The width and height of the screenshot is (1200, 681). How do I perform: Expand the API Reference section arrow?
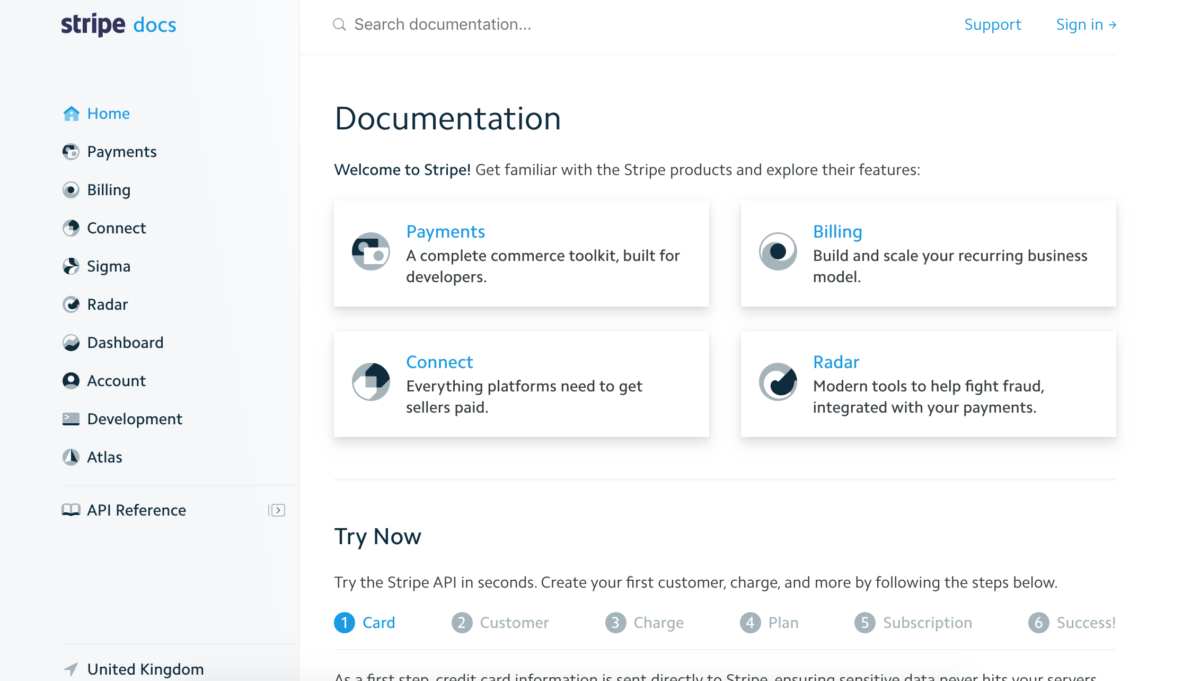click(277, 510)
